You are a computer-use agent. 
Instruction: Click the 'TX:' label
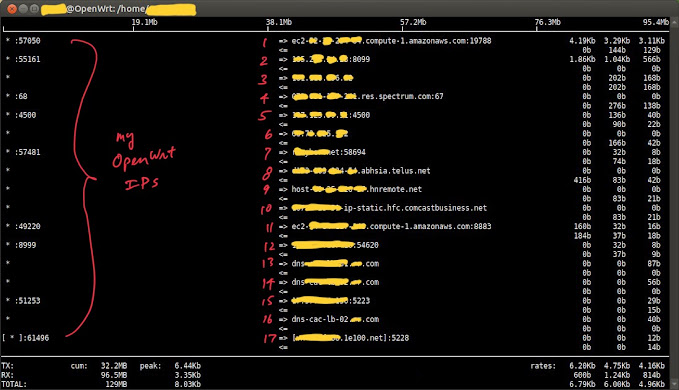click(x=7, y=366)
